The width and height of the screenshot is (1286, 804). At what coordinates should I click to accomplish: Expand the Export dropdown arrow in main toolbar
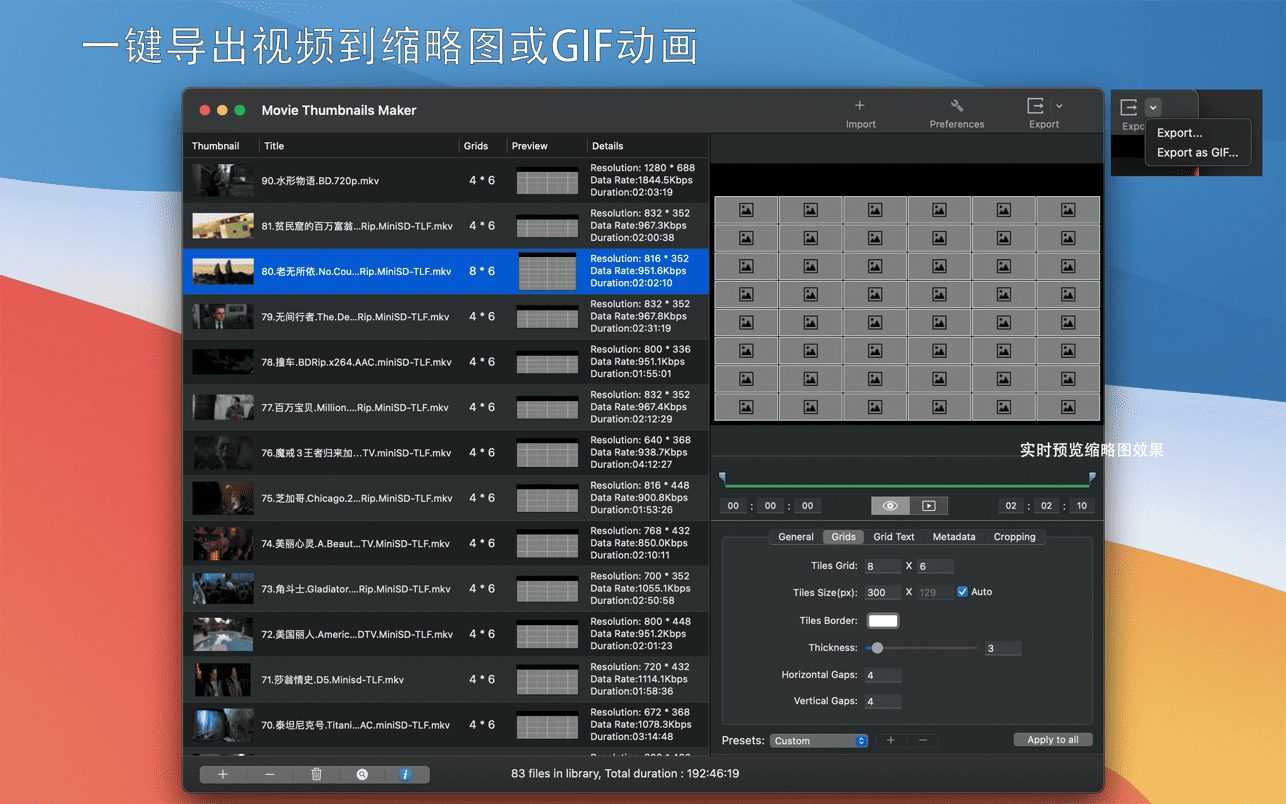click(1060, 106)
